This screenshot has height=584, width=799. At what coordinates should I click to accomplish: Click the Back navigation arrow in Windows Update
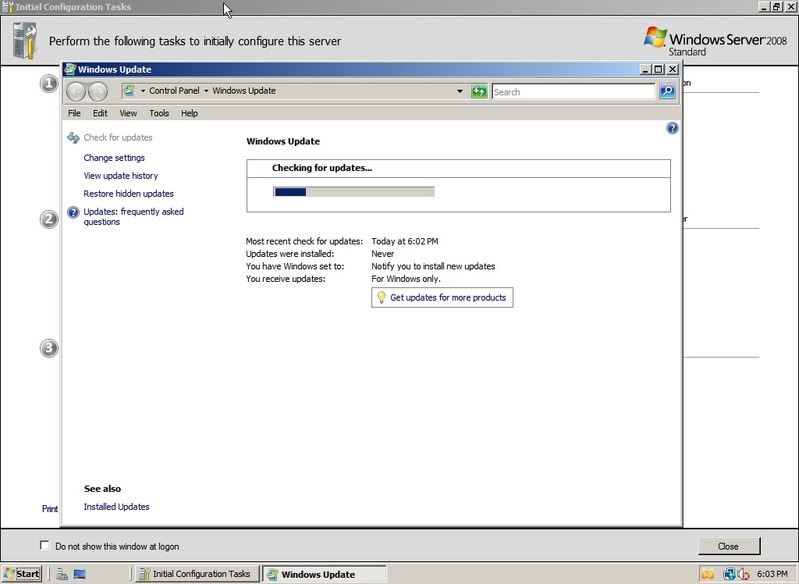[76, 92]
